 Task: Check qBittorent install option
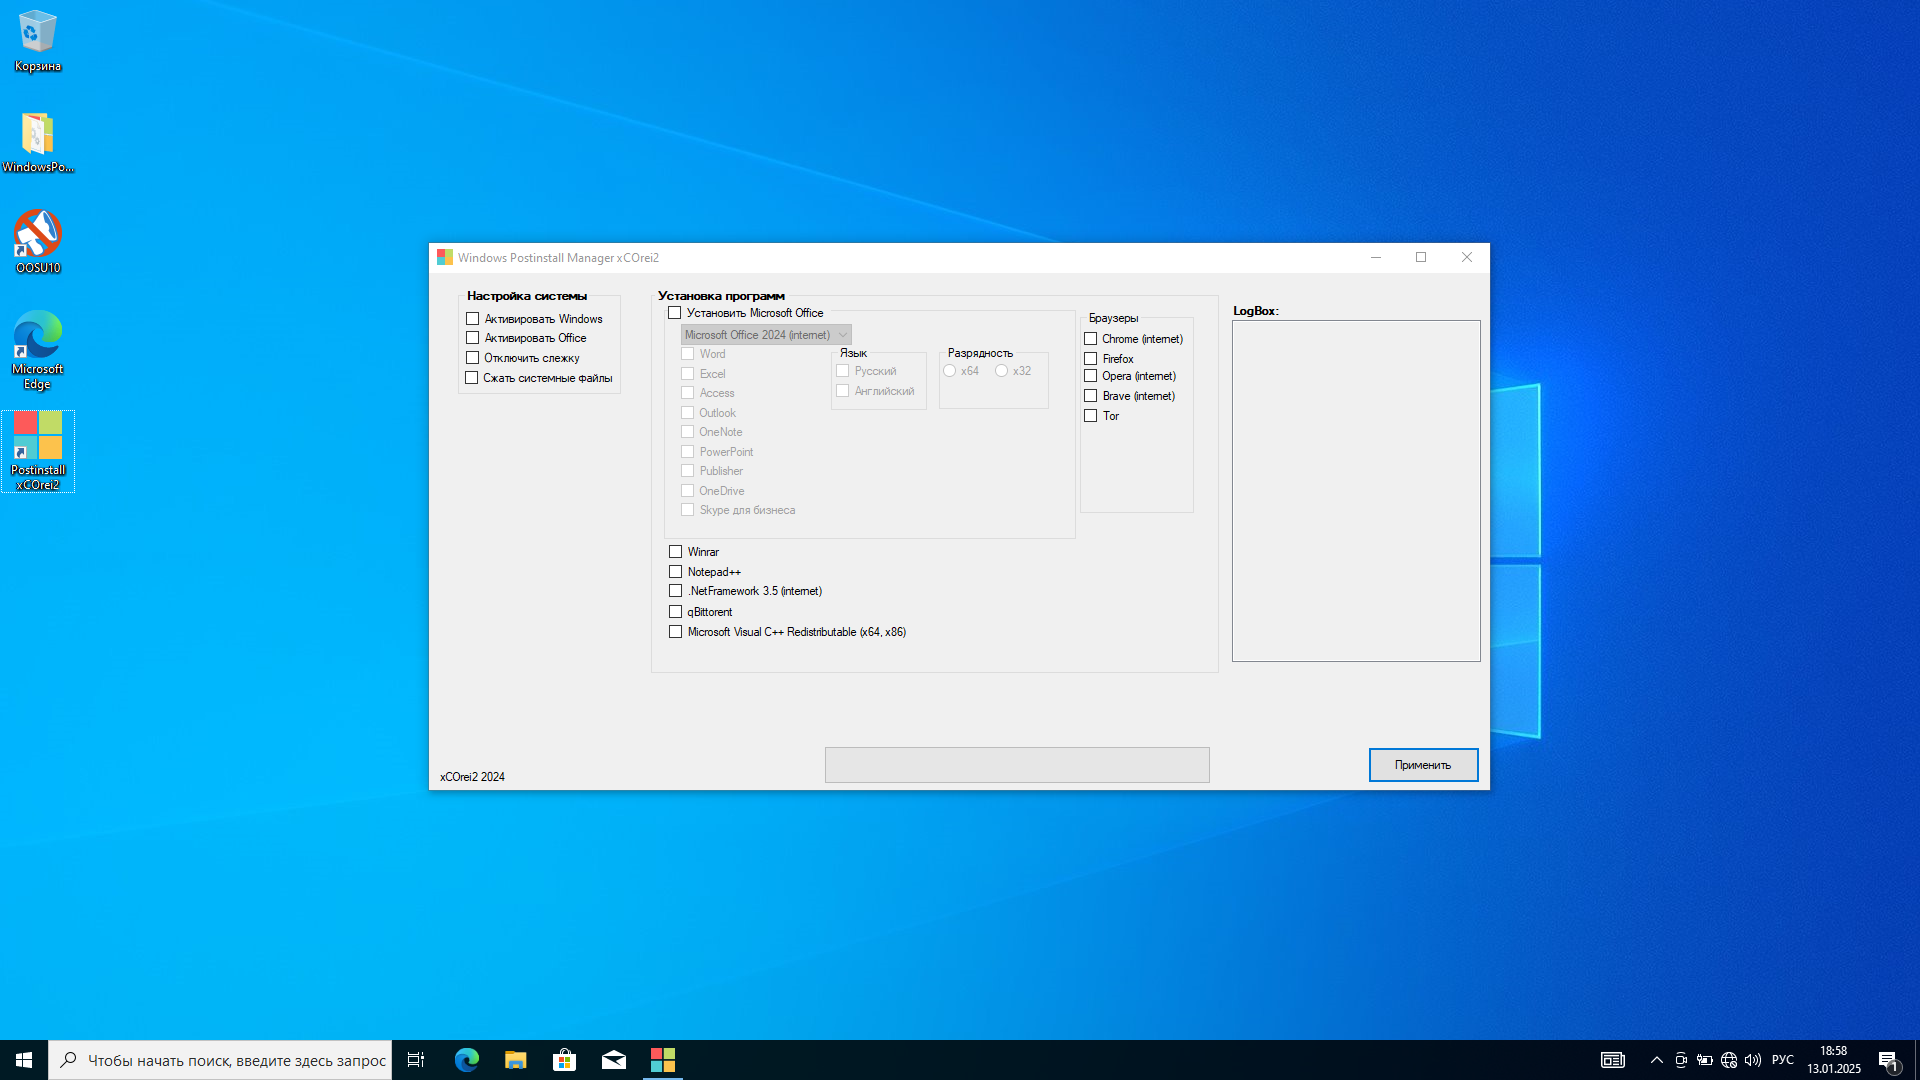click(x=676, y=612)
